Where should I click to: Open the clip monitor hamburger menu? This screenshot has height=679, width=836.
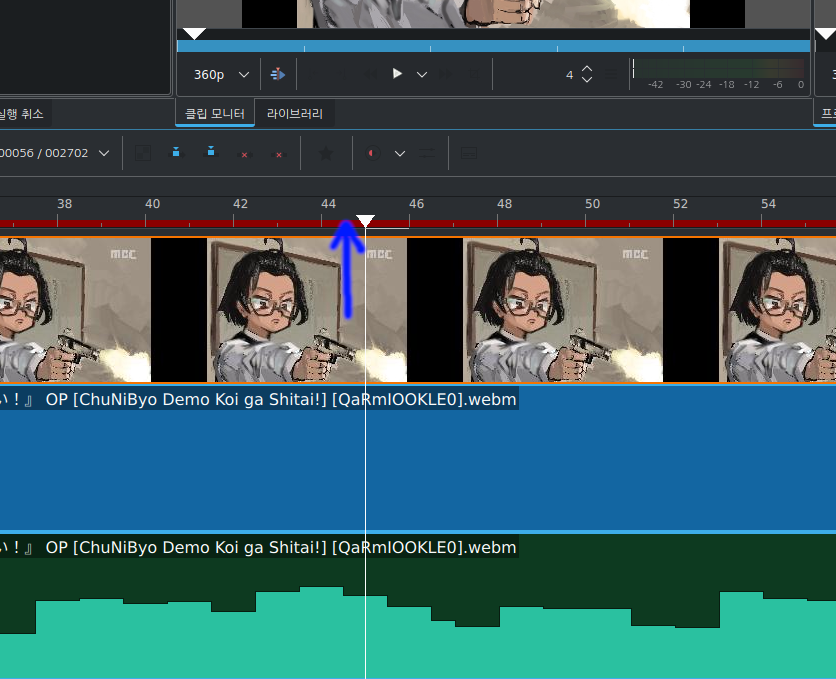tap(612, 75)
